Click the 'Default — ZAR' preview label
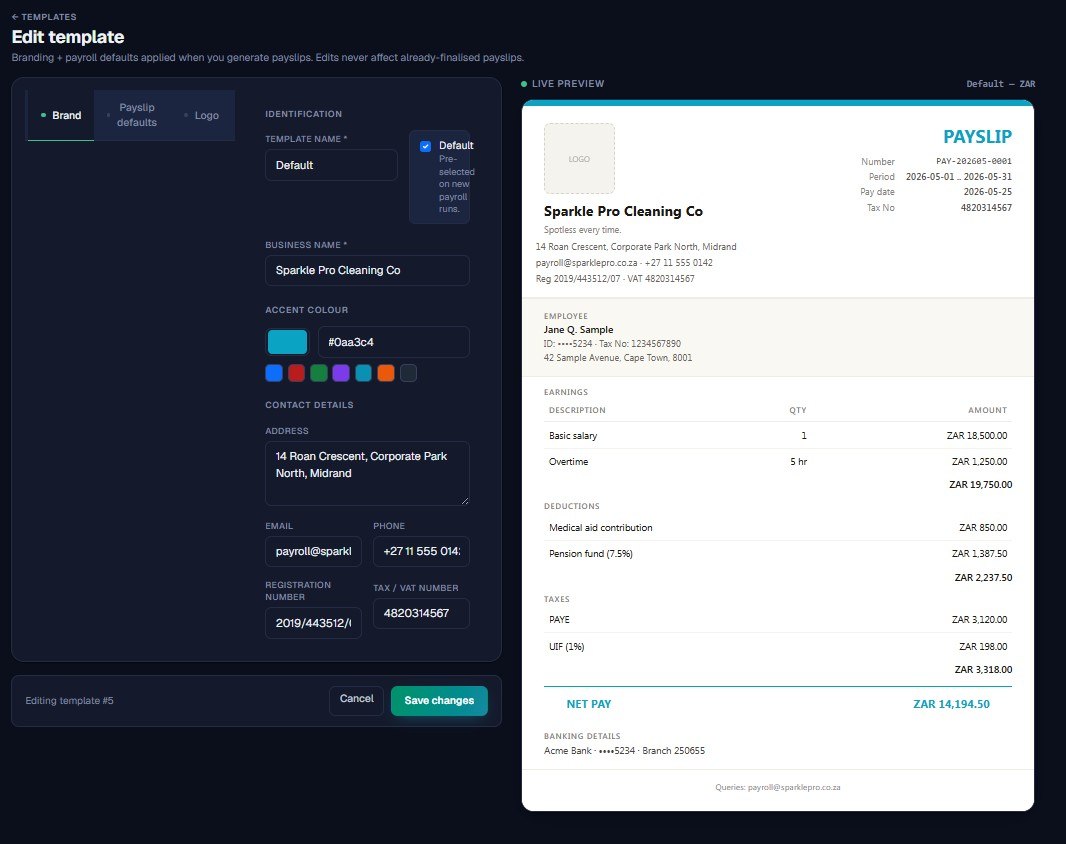 pyautogui.click(x=1001, y=84)
